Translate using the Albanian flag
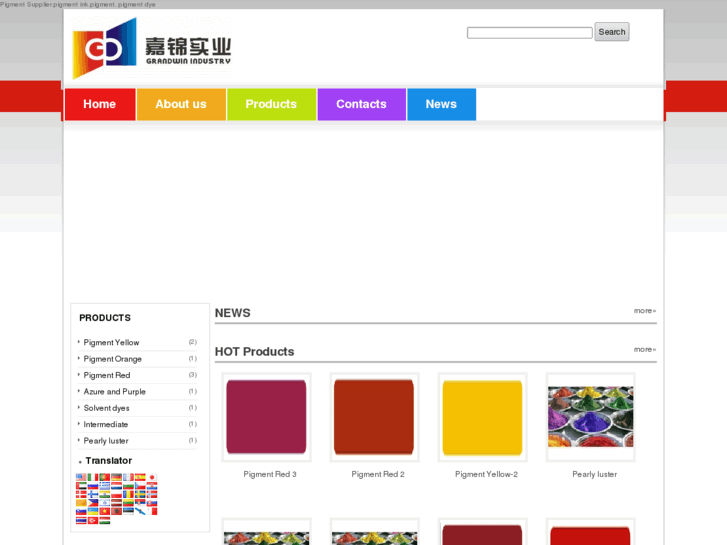Viewport: 727px width, 545px height. point(116,511)
